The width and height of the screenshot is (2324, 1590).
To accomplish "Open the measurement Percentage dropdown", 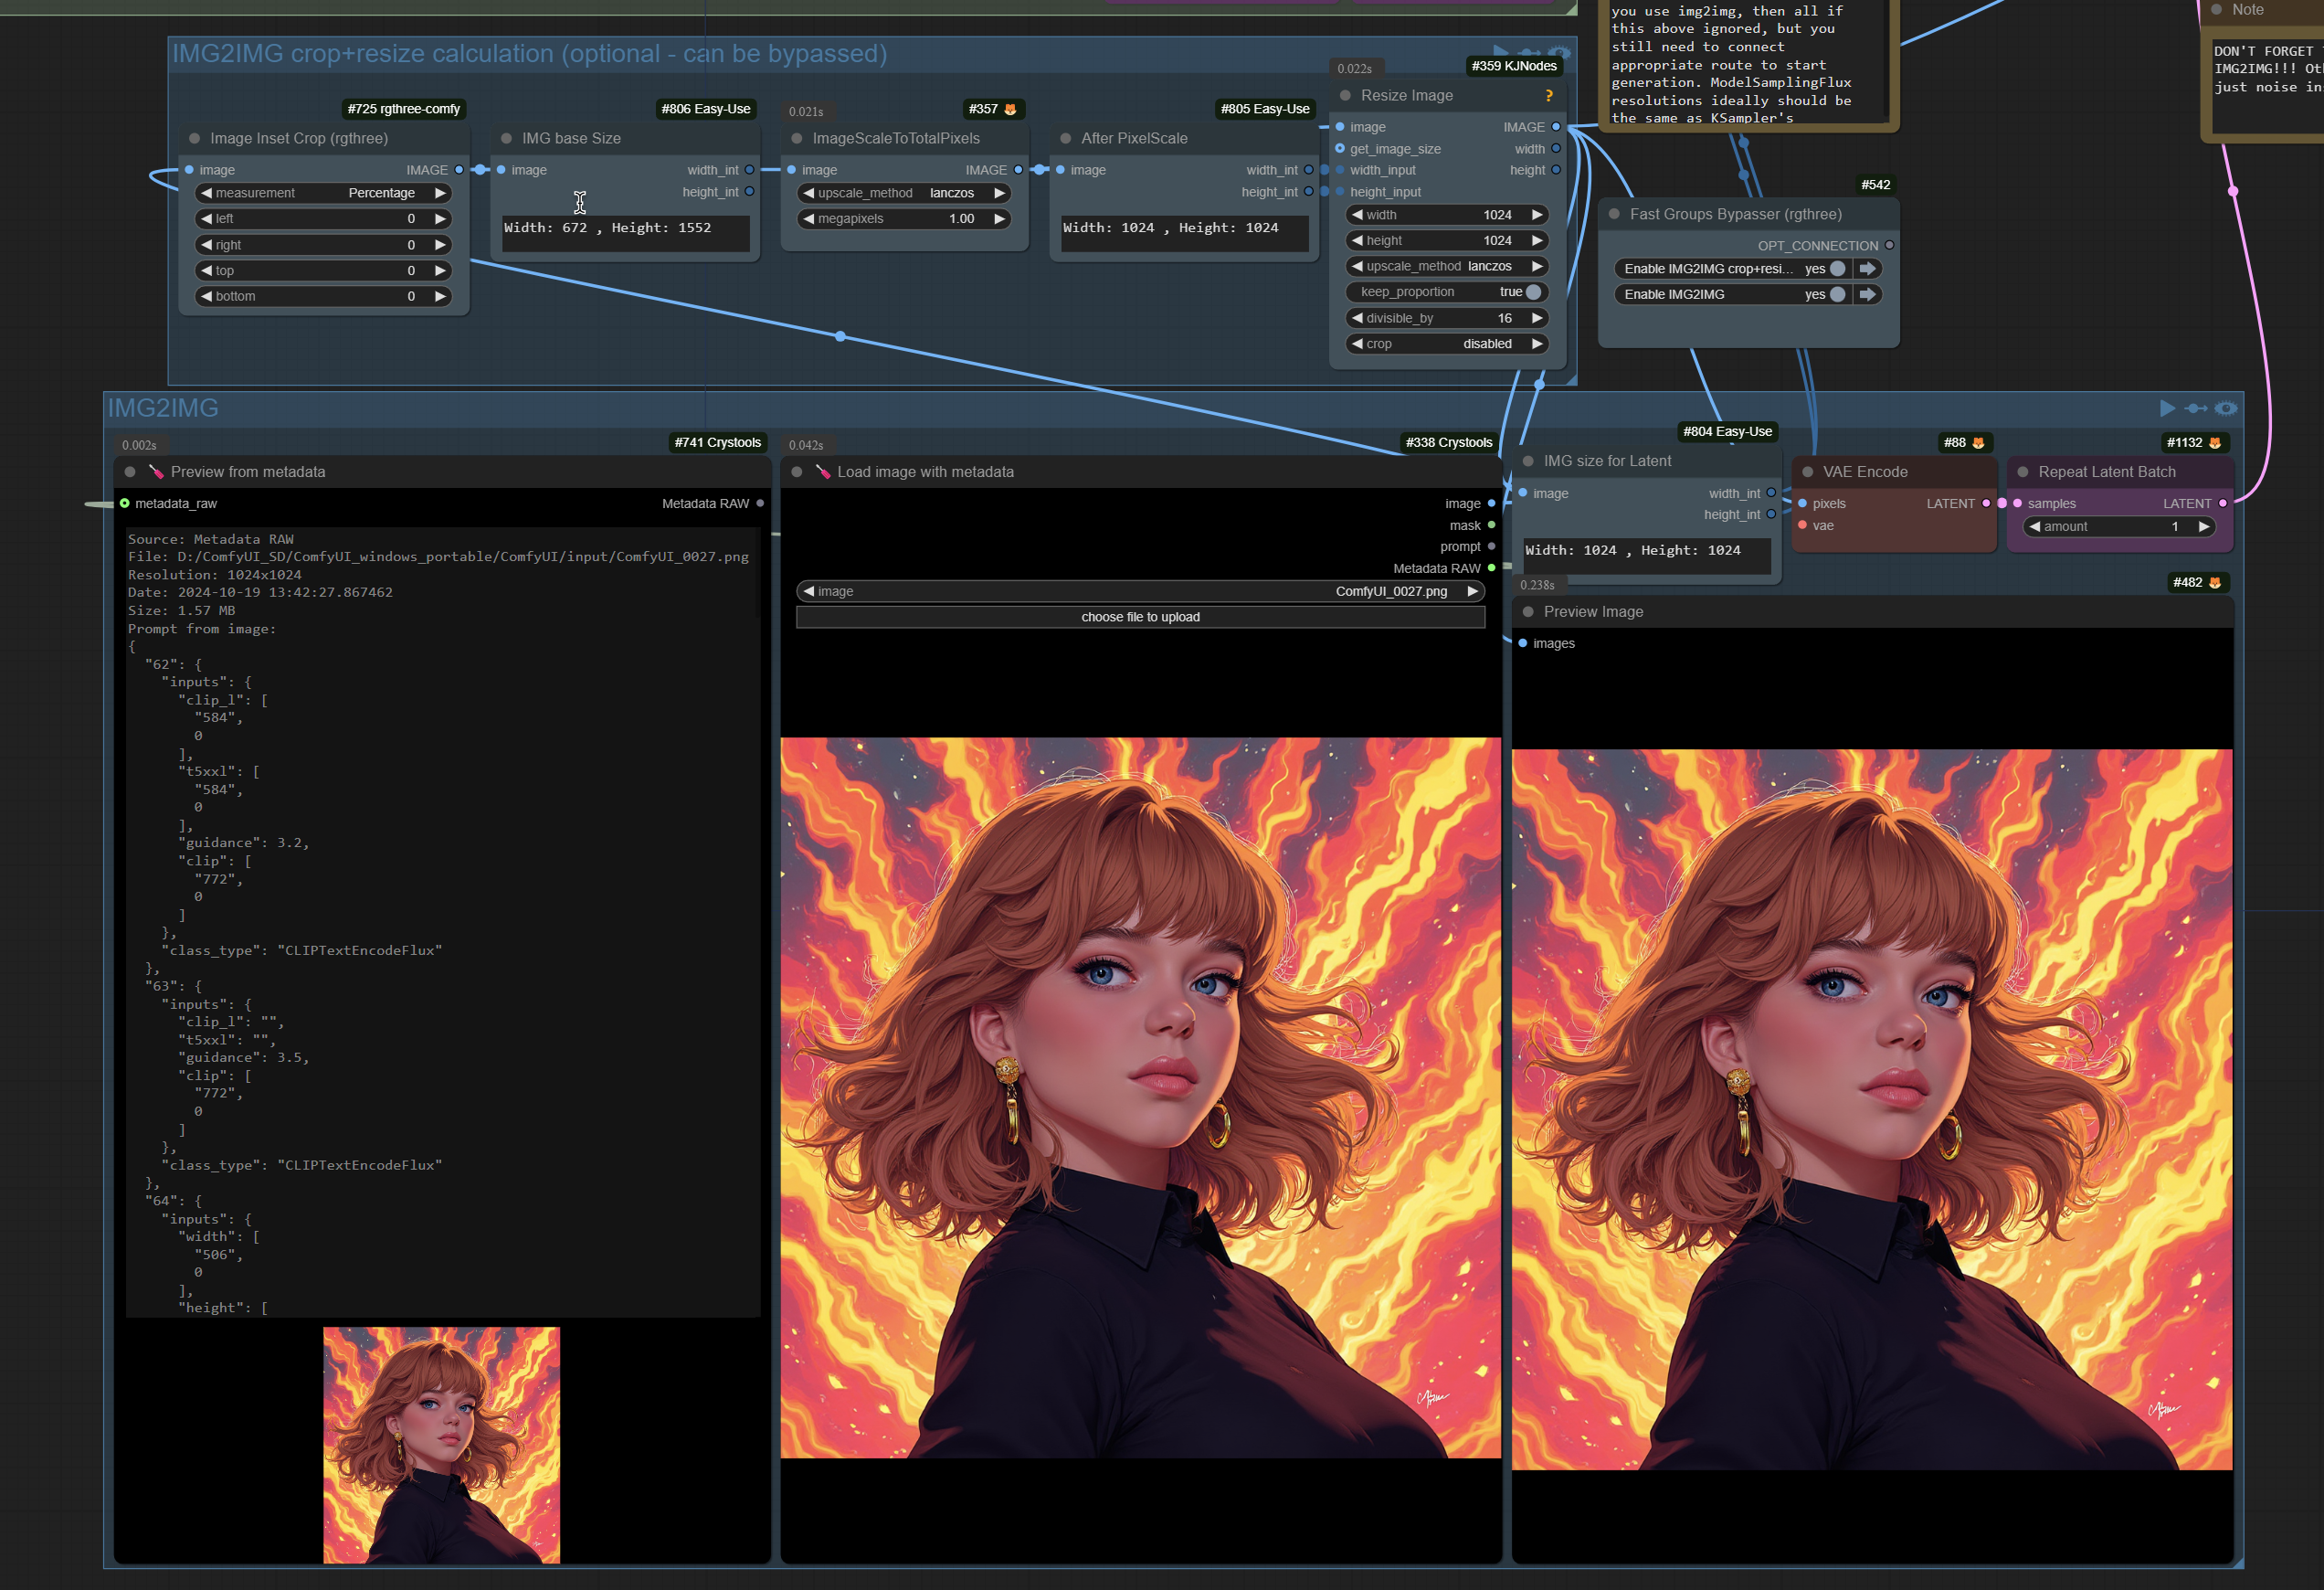I will [323, 193].
